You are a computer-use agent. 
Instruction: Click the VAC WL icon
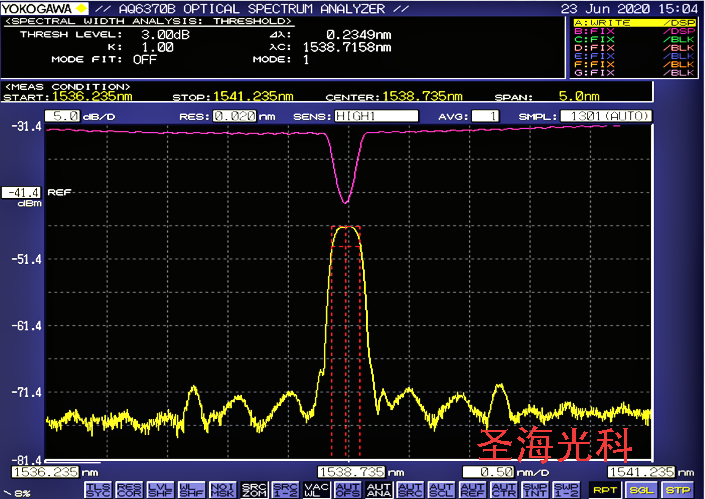[x=317, y=490]
